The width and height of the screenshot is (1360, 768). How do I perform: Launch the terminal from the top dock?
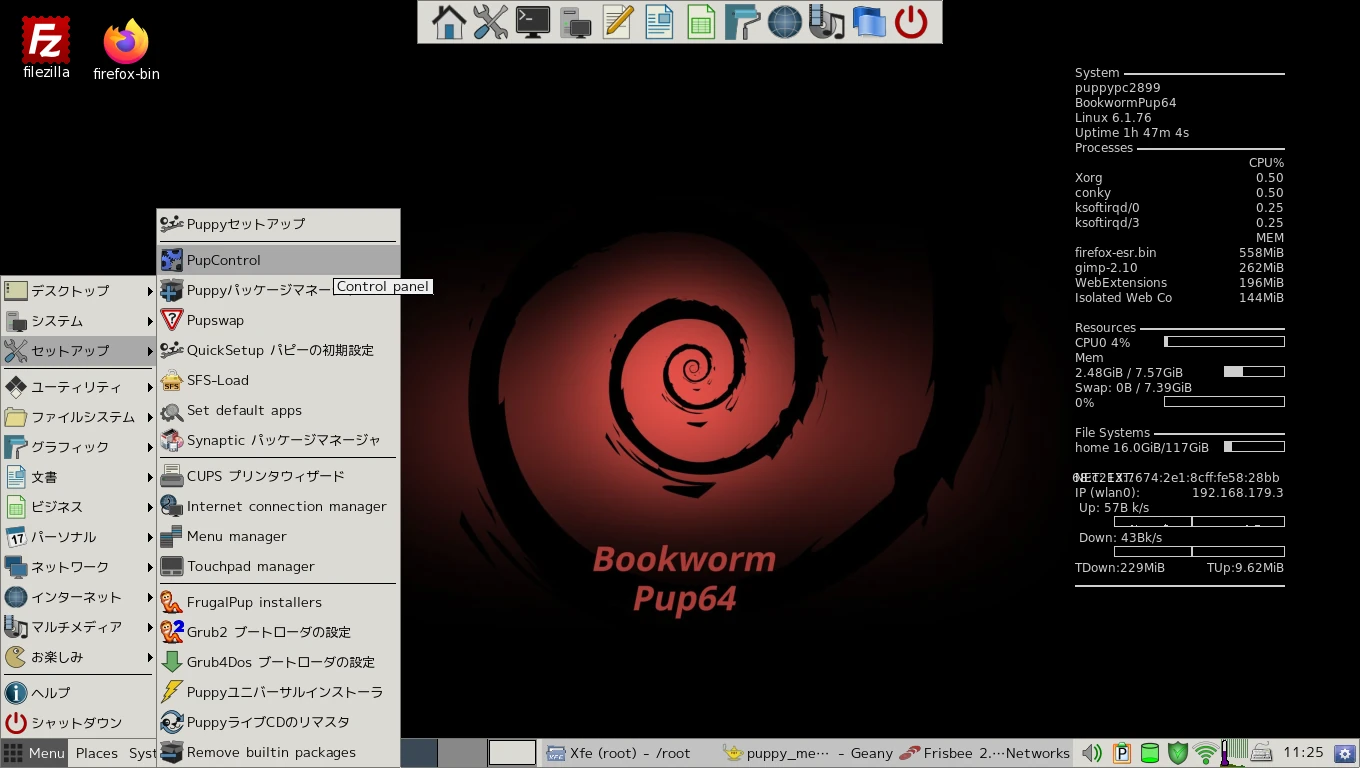(533, 22)
